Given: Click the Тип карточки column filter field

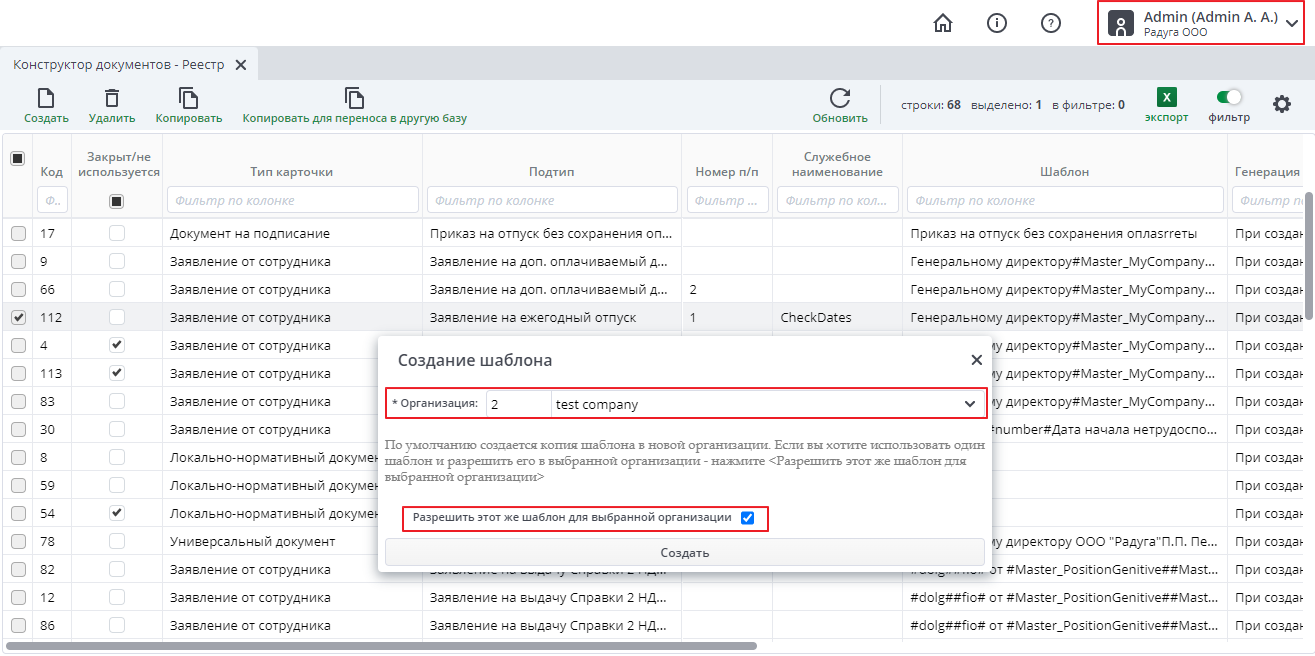Looking at the screenshot, I should 292,200.
